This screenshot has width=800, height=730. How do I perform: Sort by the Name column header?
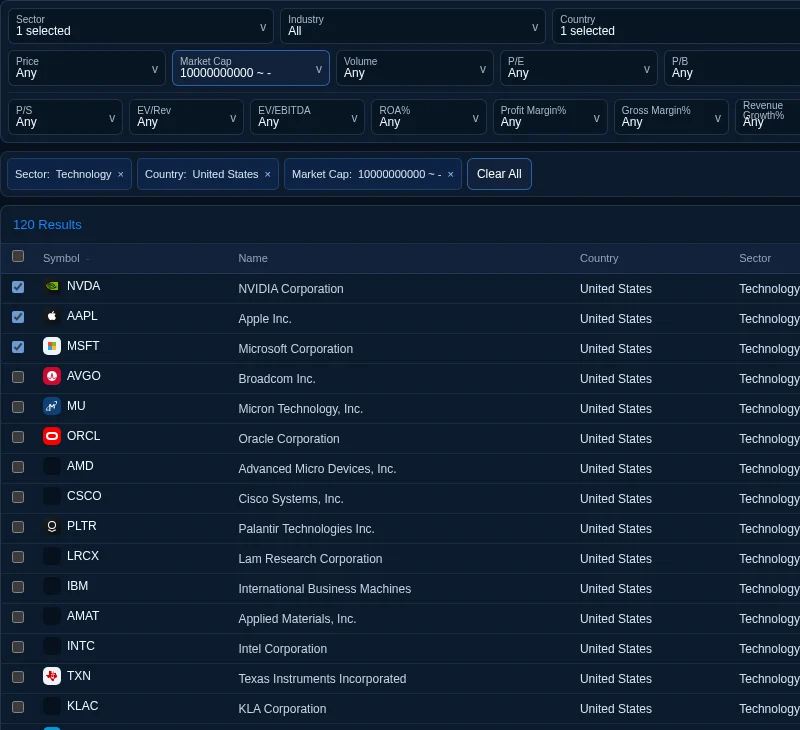(x=253, y=258)
